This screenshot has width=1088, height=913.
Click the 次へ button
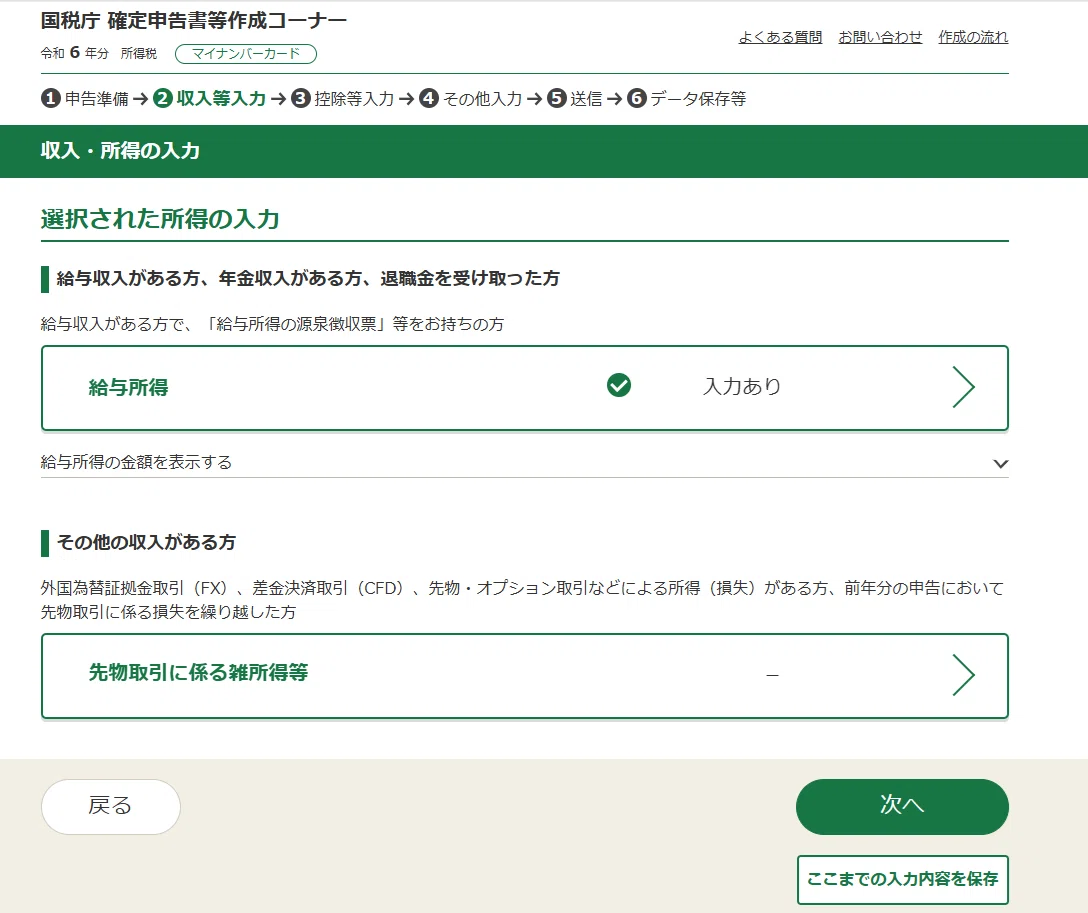click(902, 806)
